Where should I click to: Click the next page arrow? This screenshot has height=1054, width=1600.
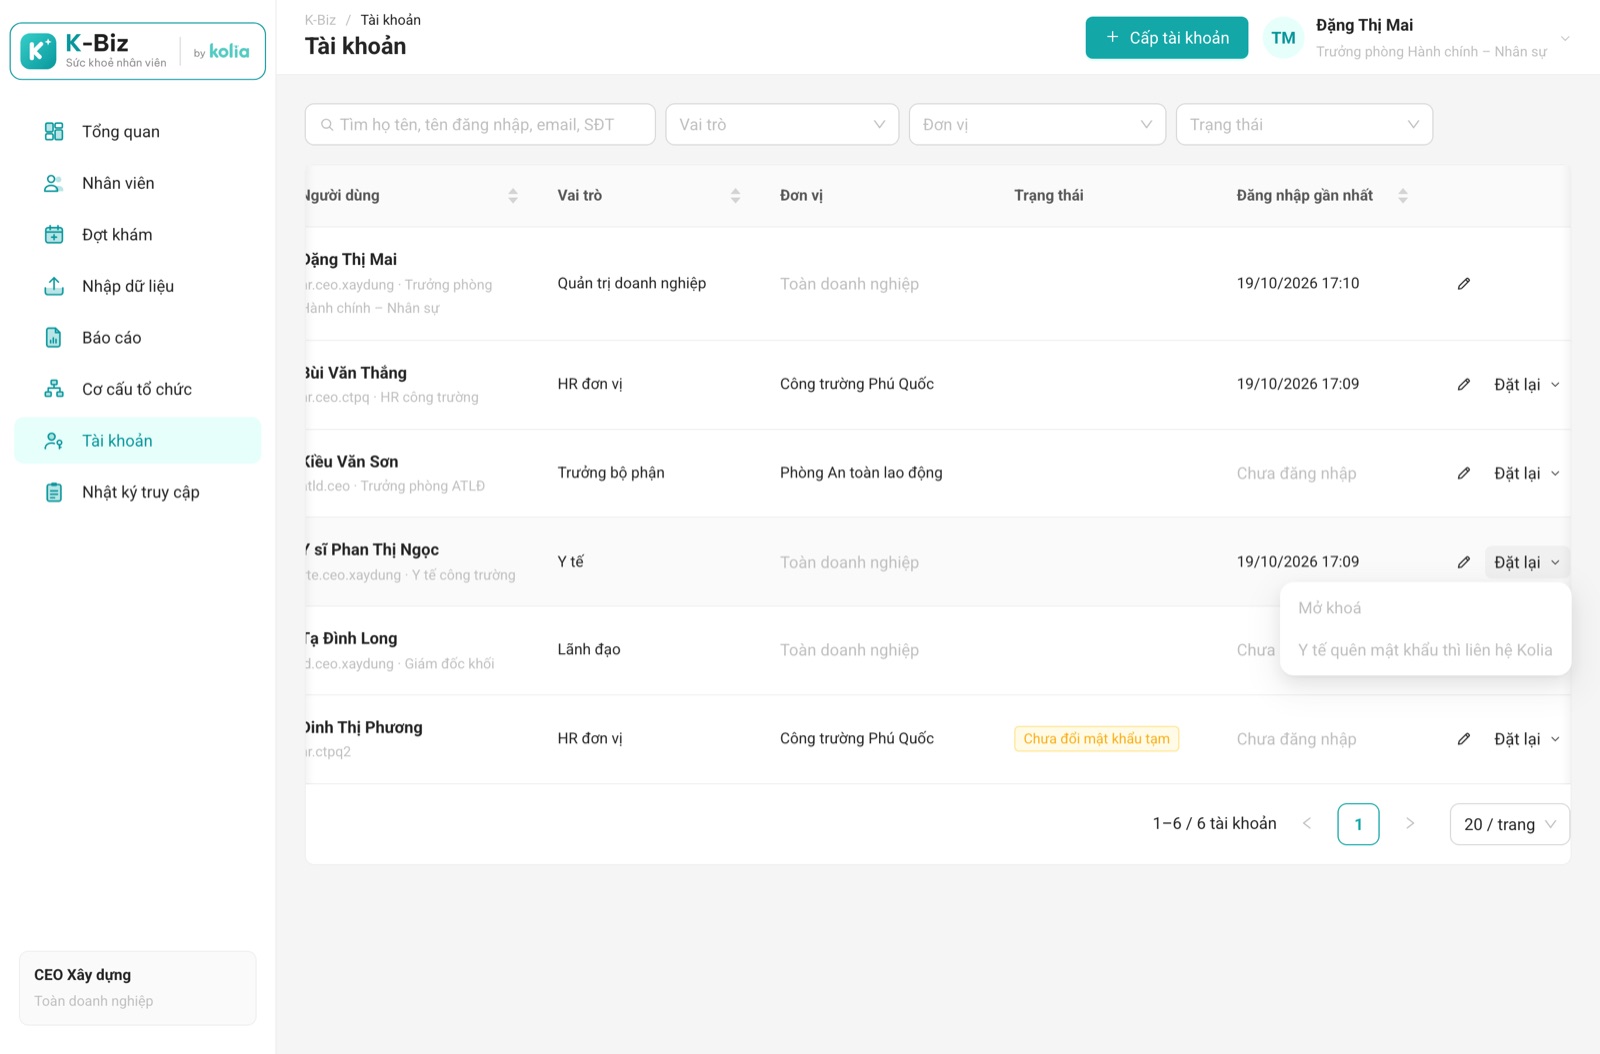coord(1410,824)
